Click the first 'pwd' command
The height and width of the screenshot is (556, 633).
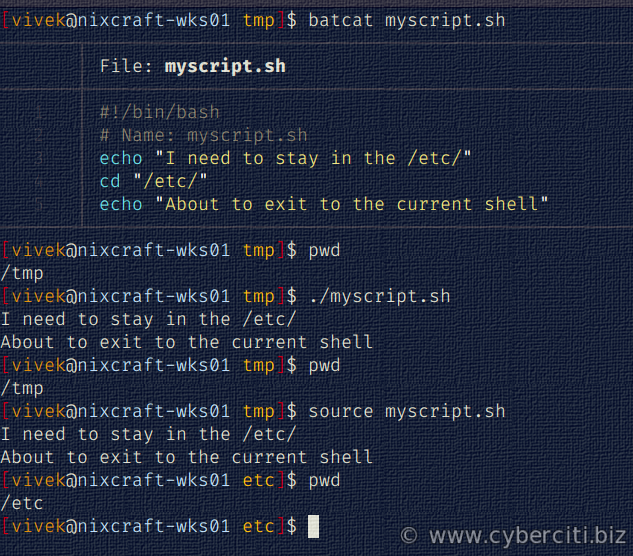pyautogui.click(x=324, y=251)
